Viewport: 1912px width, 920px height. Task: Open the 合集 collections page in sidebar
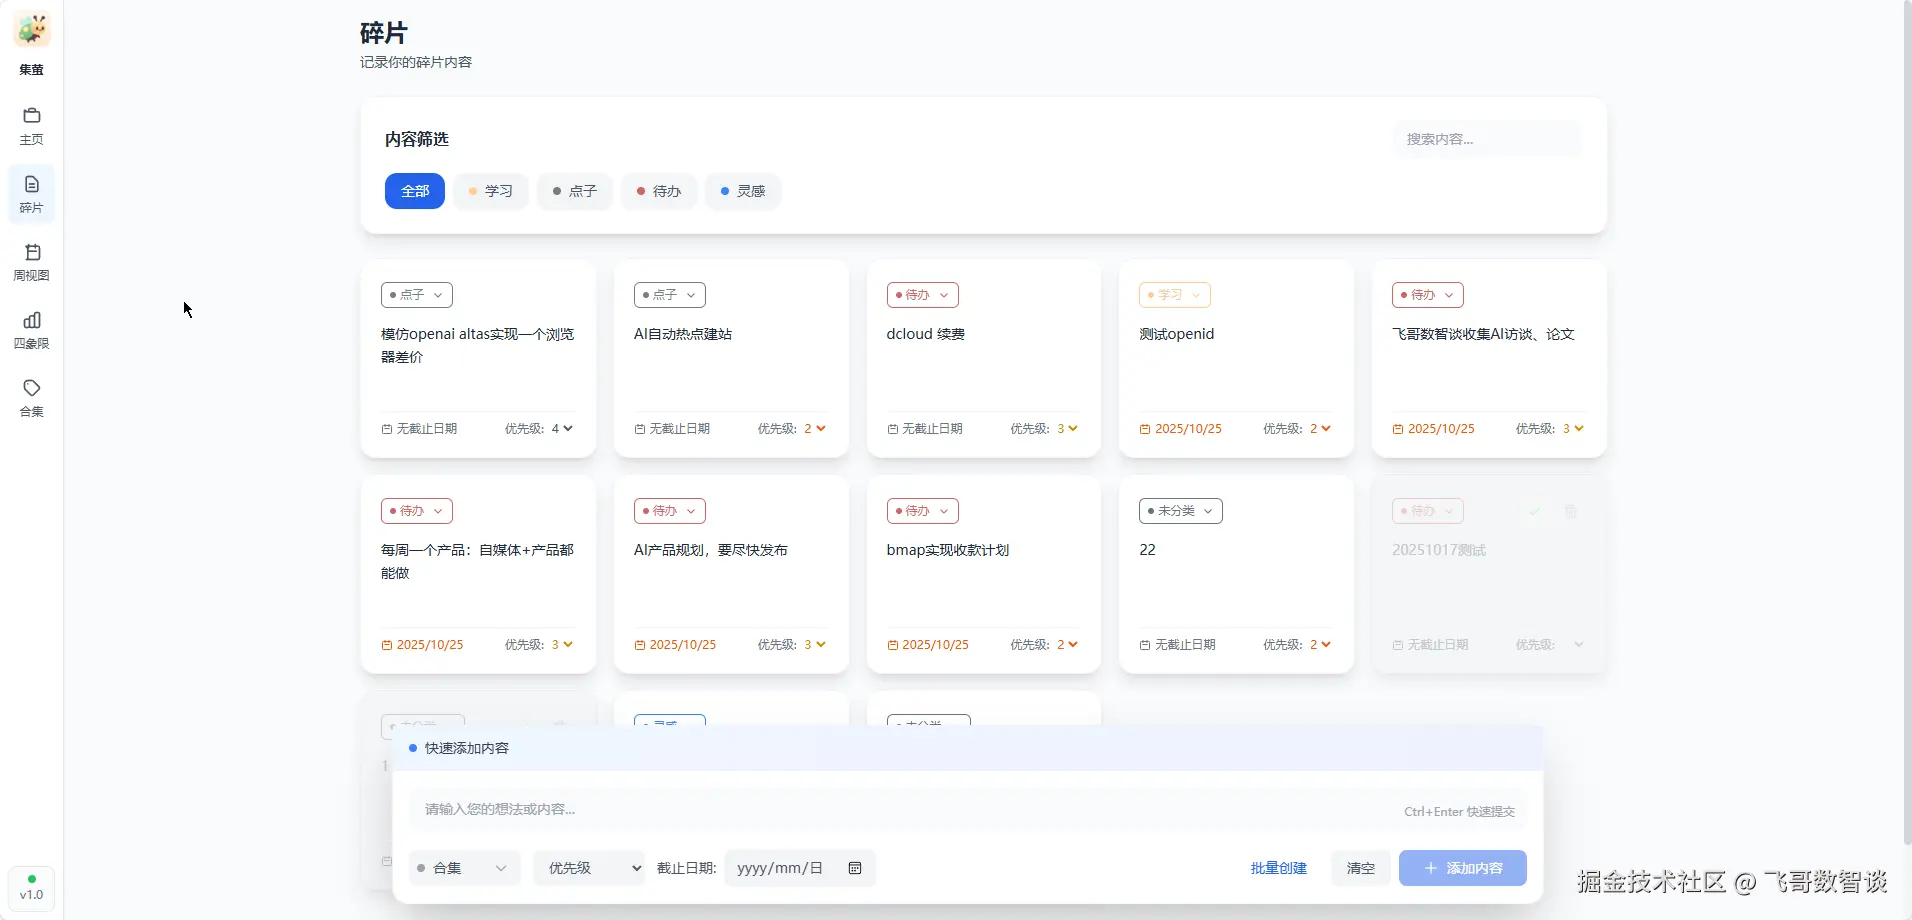click(x=32, y=398)
